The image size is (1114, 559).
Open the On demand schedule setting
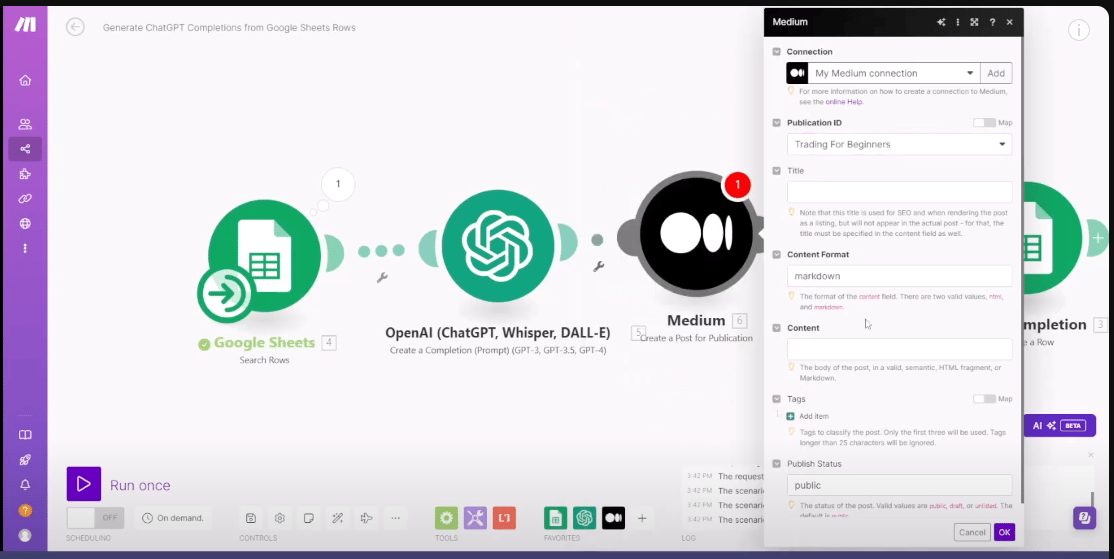[174, 518]
